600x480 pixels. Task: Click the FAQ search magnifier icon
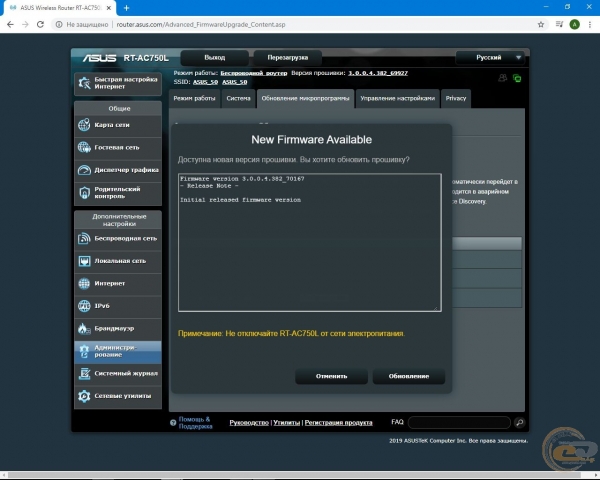click(519, 423)
